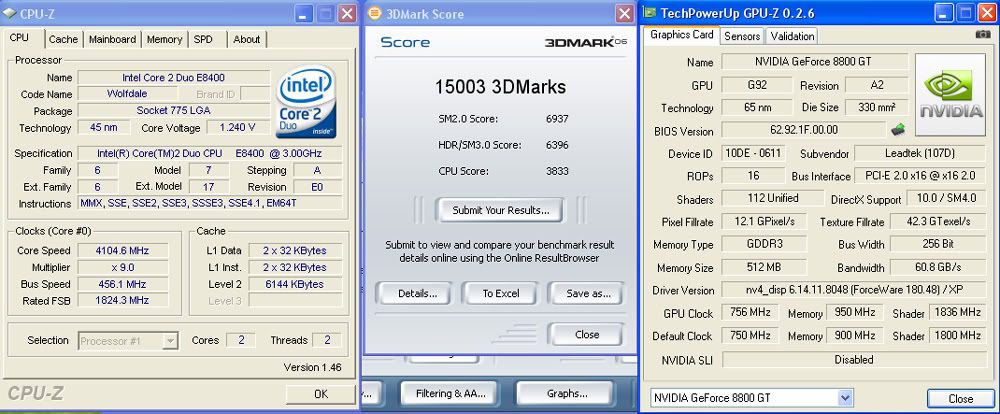Click the Instructions field listing MMX, SSE
Screen dimensions: 1000x414
(210, 203)
